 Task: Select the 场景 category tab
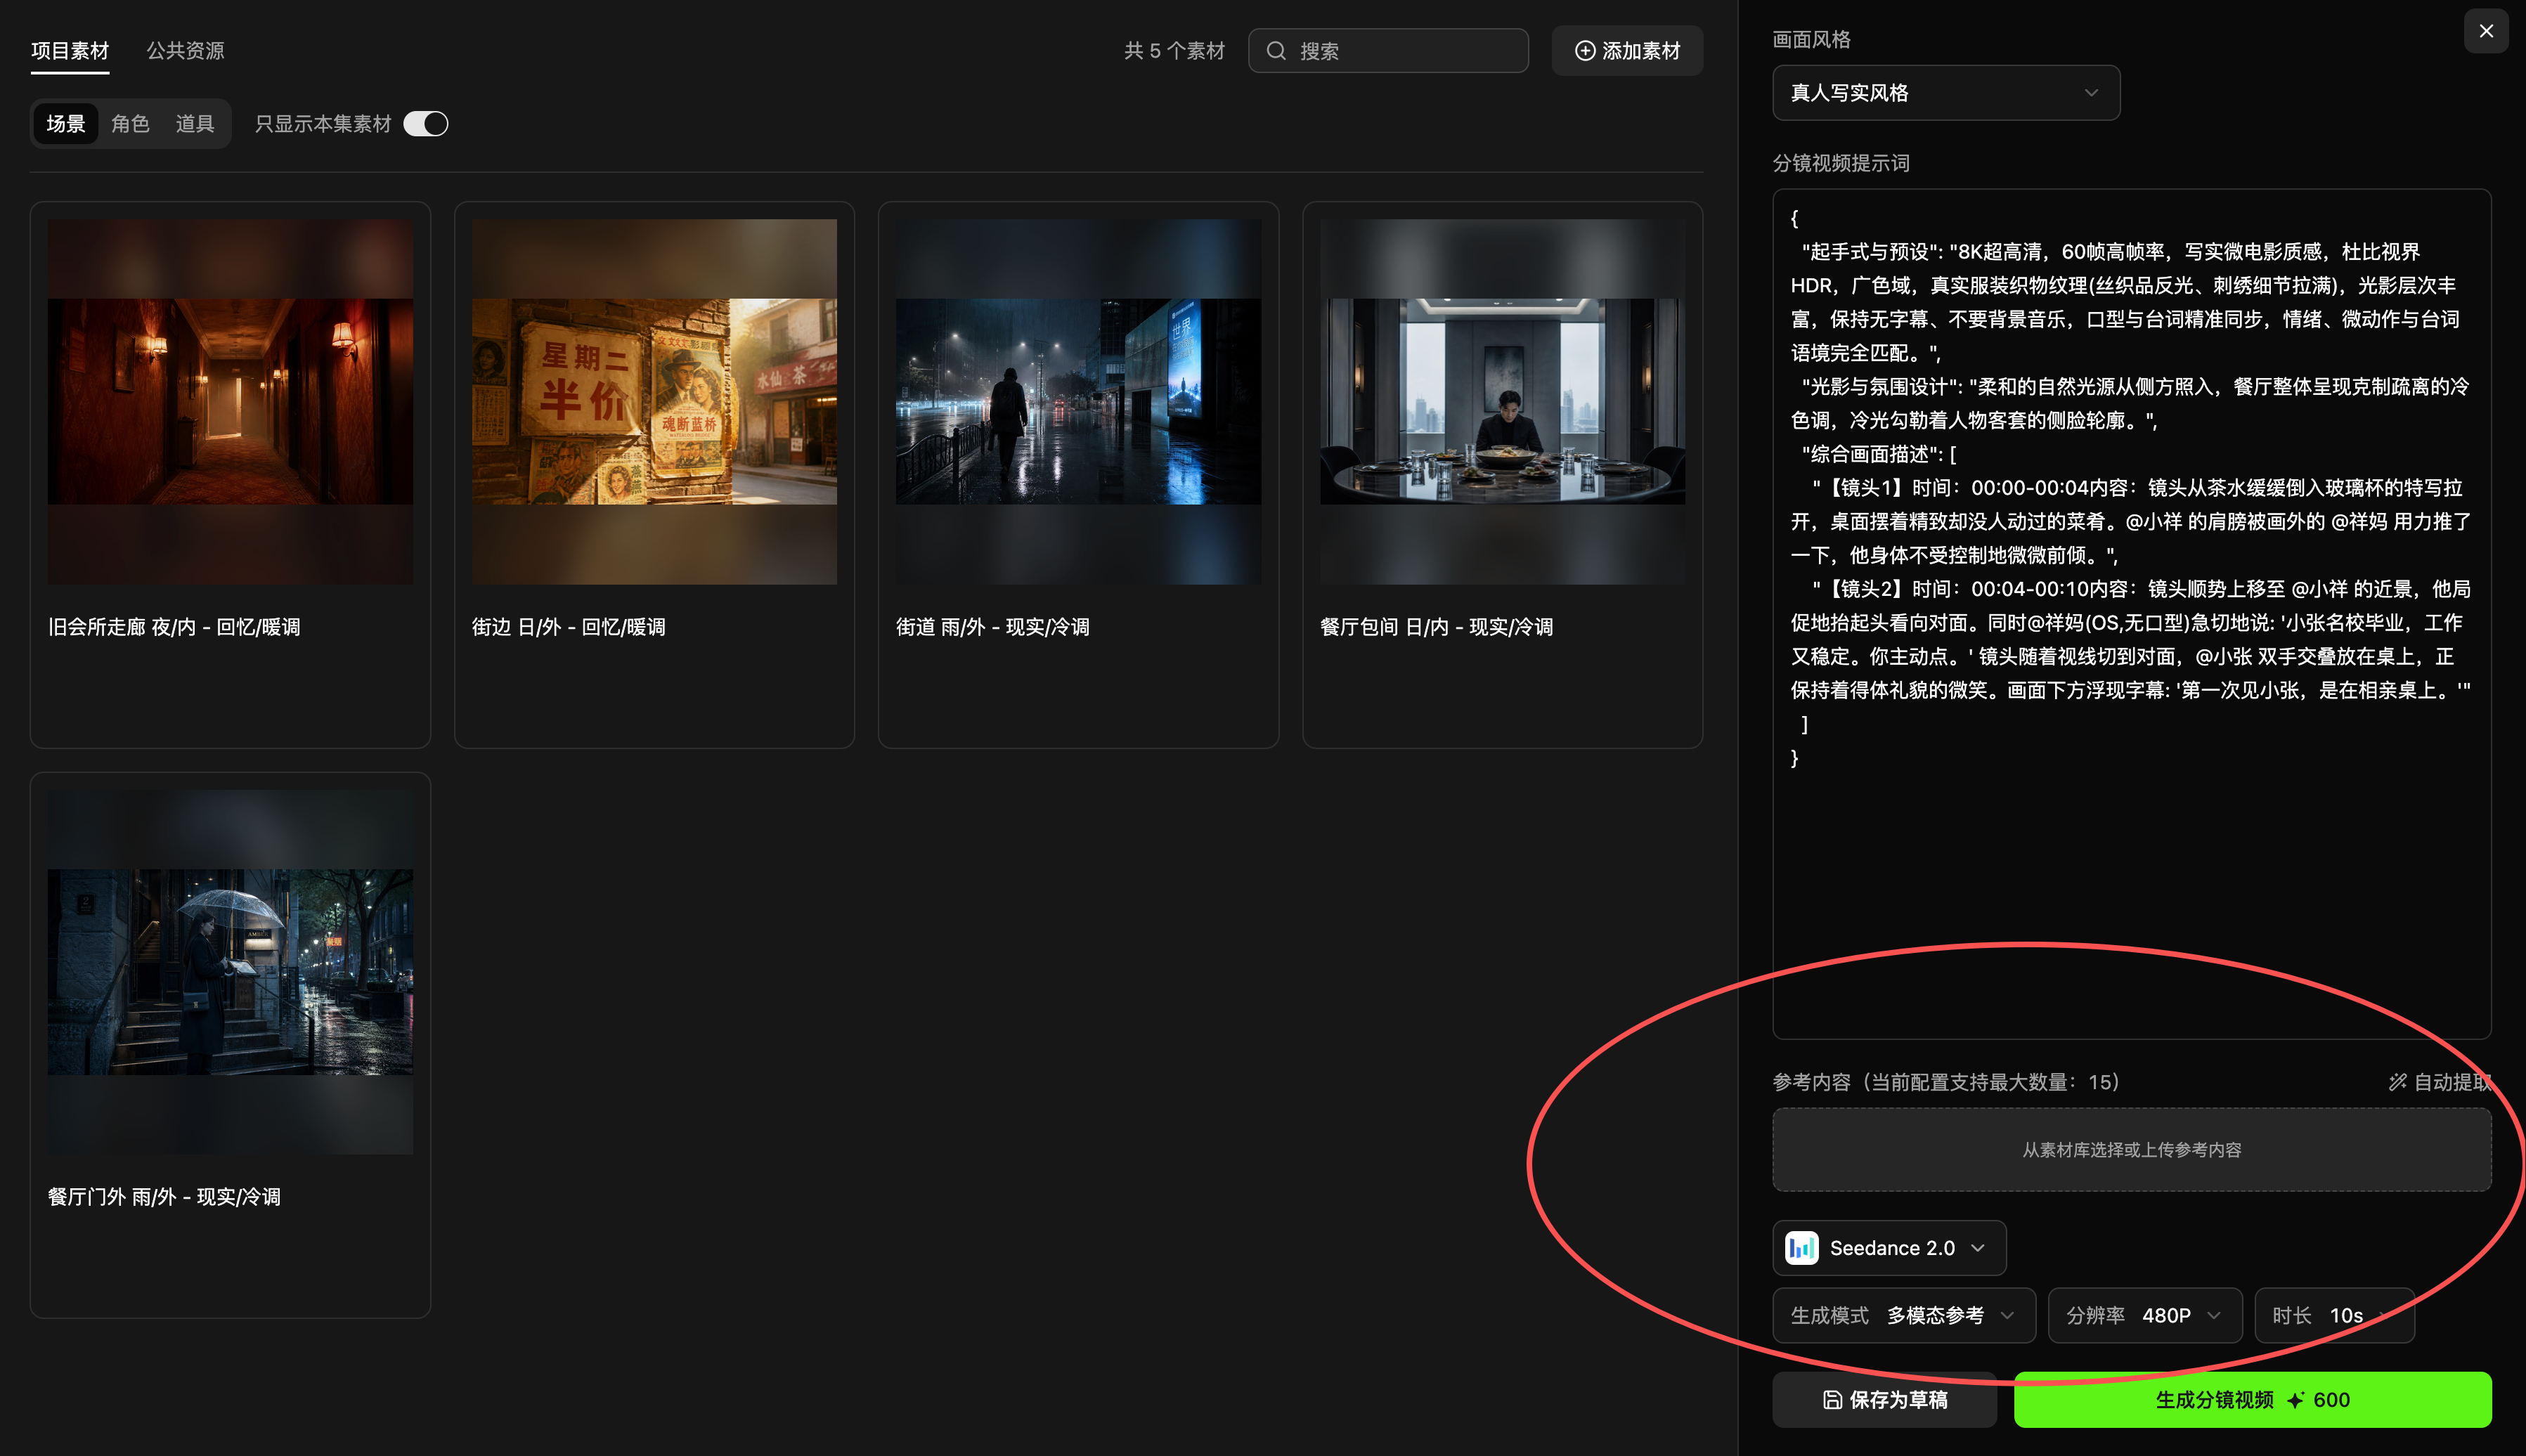tap(66, 123)
